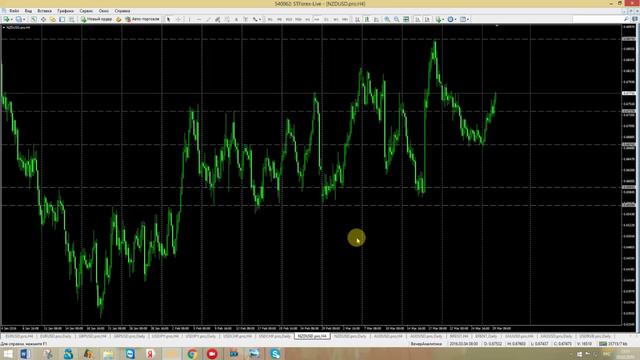
Task: Select the Cursor arrow tool
Action: (169, 19)
